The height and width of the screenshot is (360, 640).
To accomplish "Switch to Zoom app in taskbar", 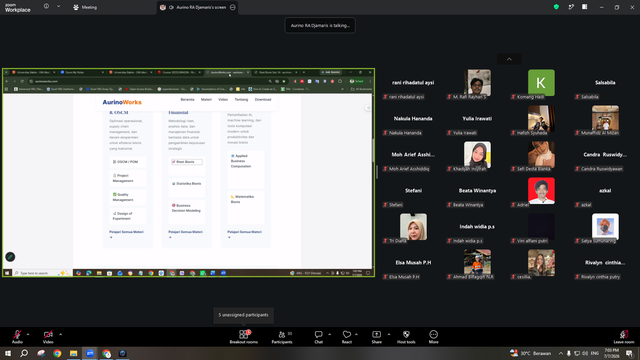I will (90, 353).
